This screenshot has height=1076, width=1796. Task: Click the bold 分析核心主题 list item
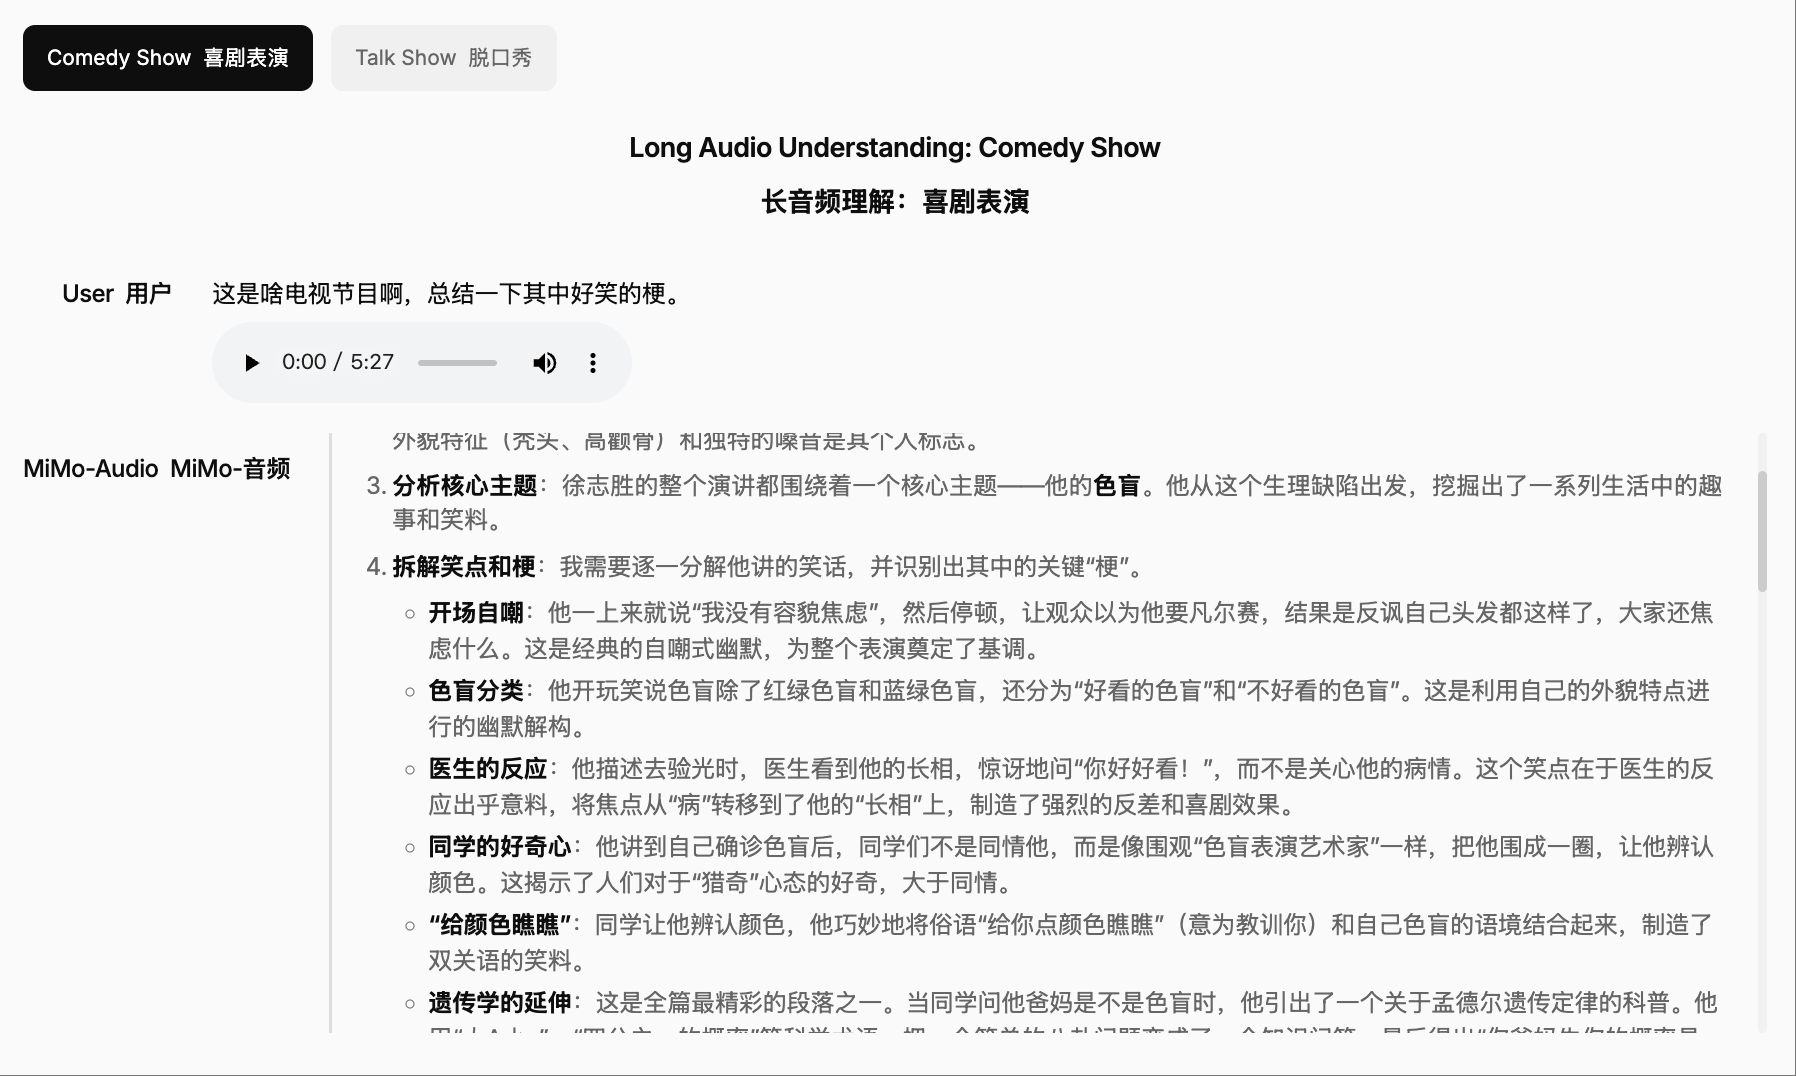coord(465,486)
